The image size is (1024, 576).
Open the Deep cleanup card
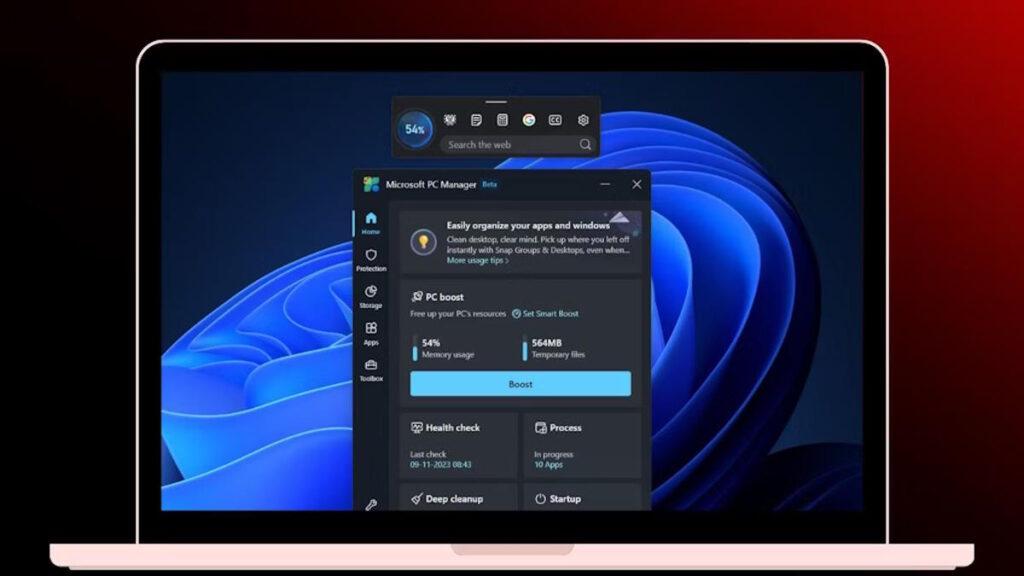coord(458,498)
